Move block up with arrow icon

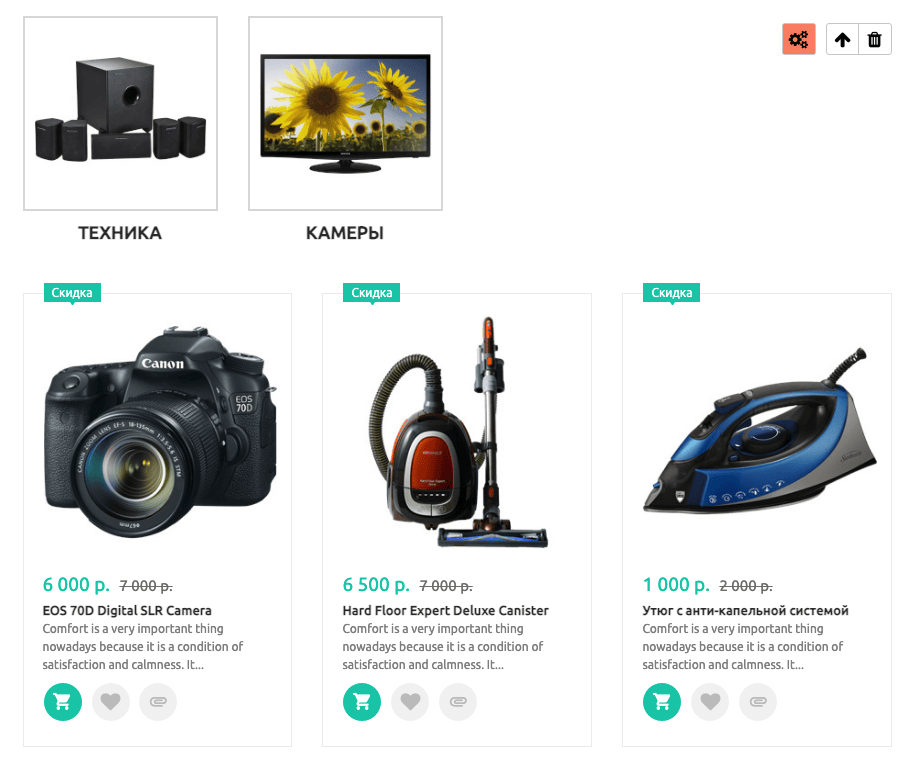click(x=842, y=40)
